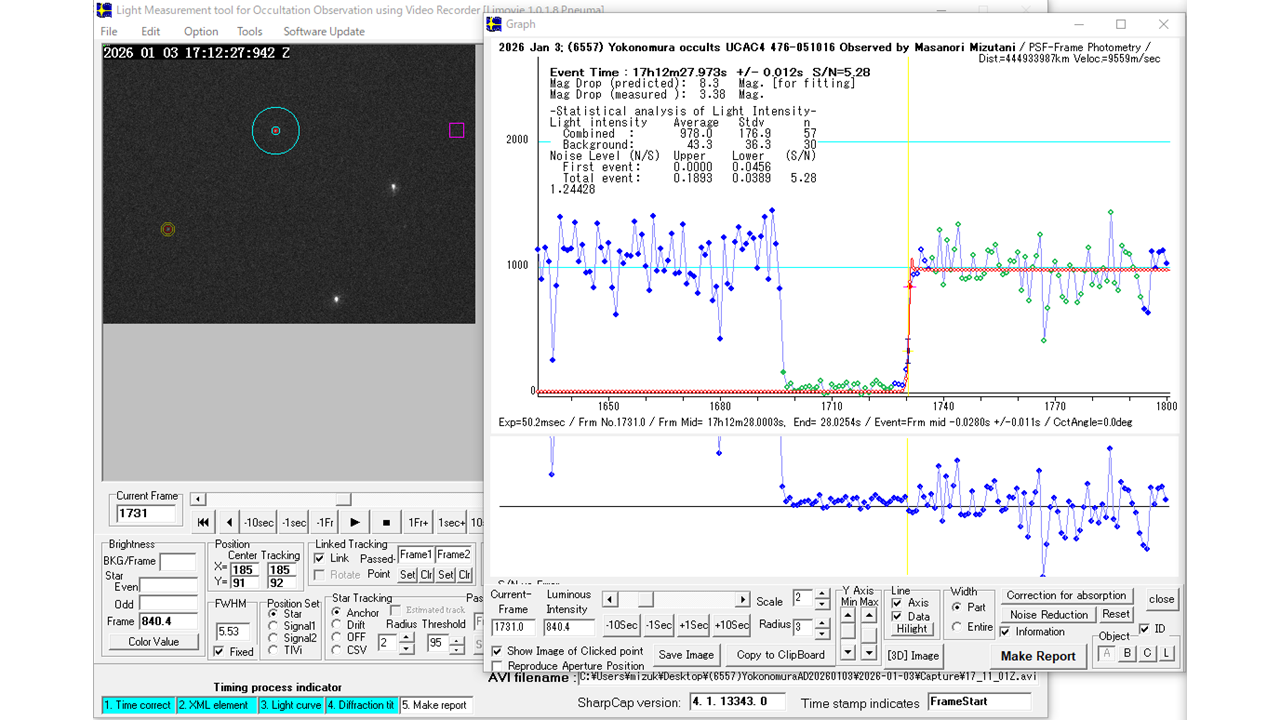
Task: Step back one frame with -1Fr
Action: click(324, 522)
